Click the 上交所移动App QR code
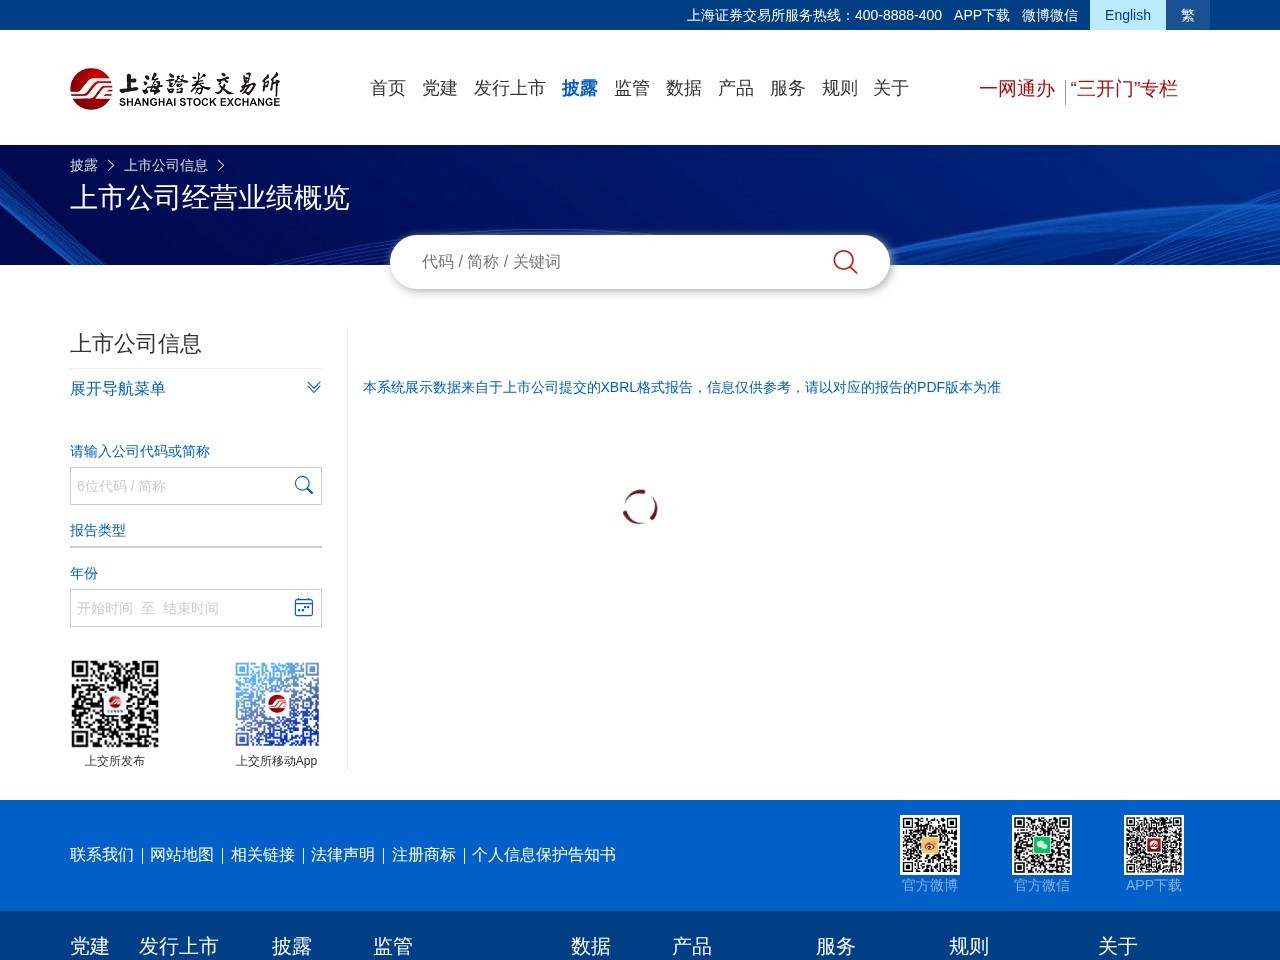Screen dimensions: 1280x960 [x=277, y=704]
